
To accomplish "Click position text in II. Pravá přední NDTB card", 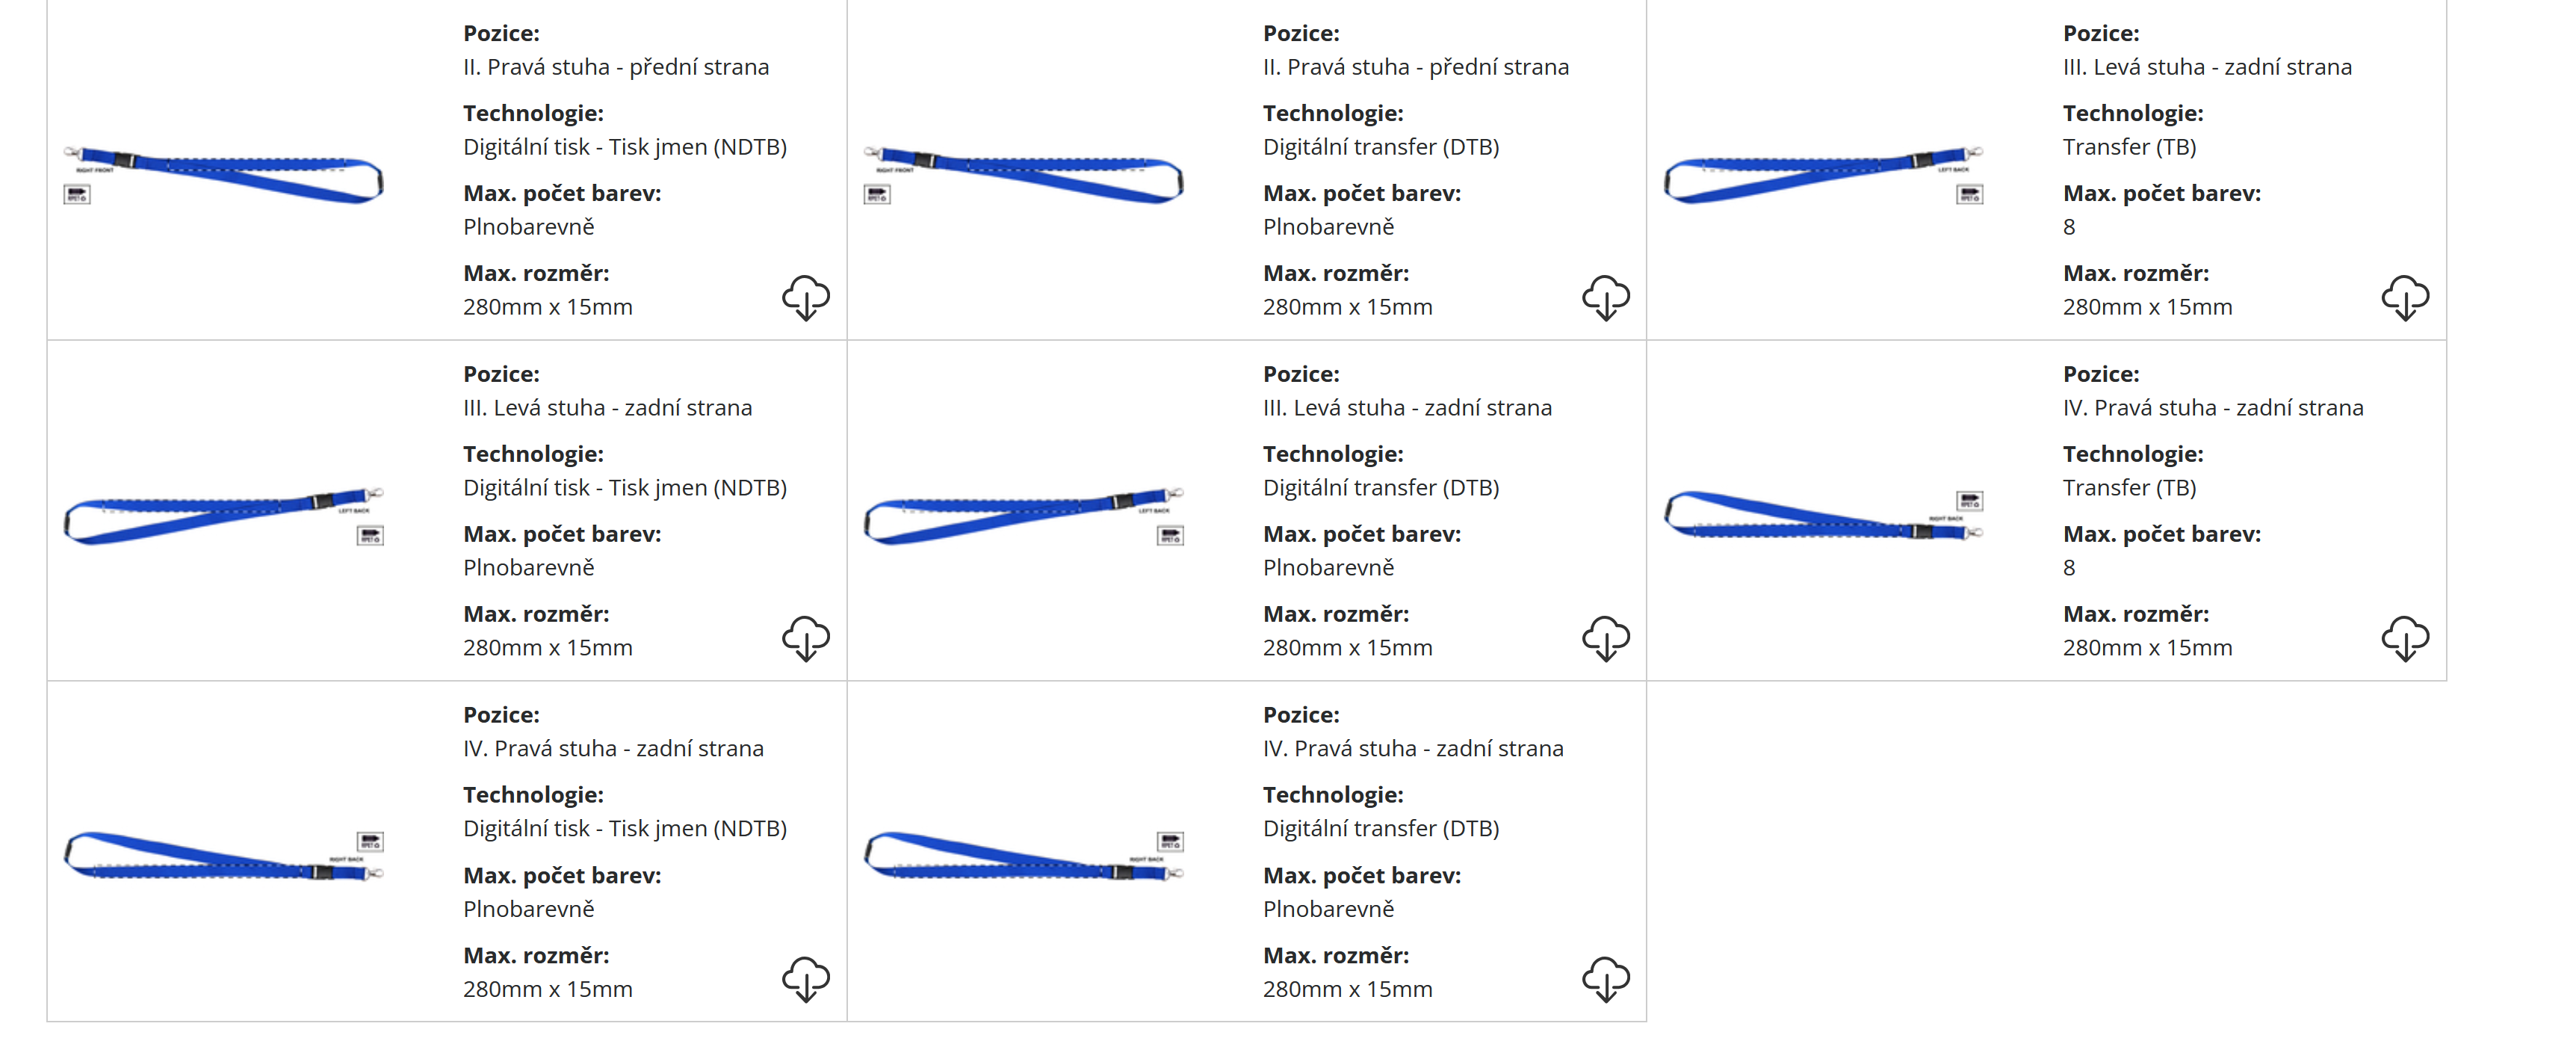I will coord(615,67).
